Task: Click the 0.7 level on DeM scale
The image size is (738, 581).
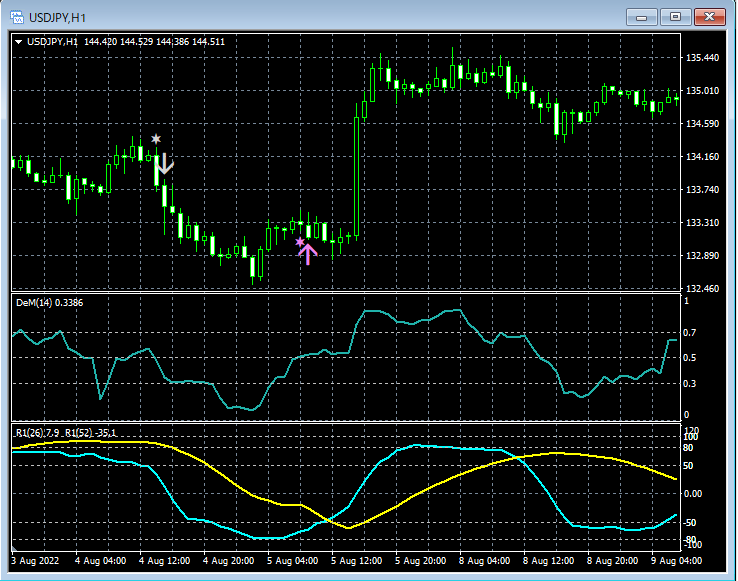Action: (x=688, y=333)
